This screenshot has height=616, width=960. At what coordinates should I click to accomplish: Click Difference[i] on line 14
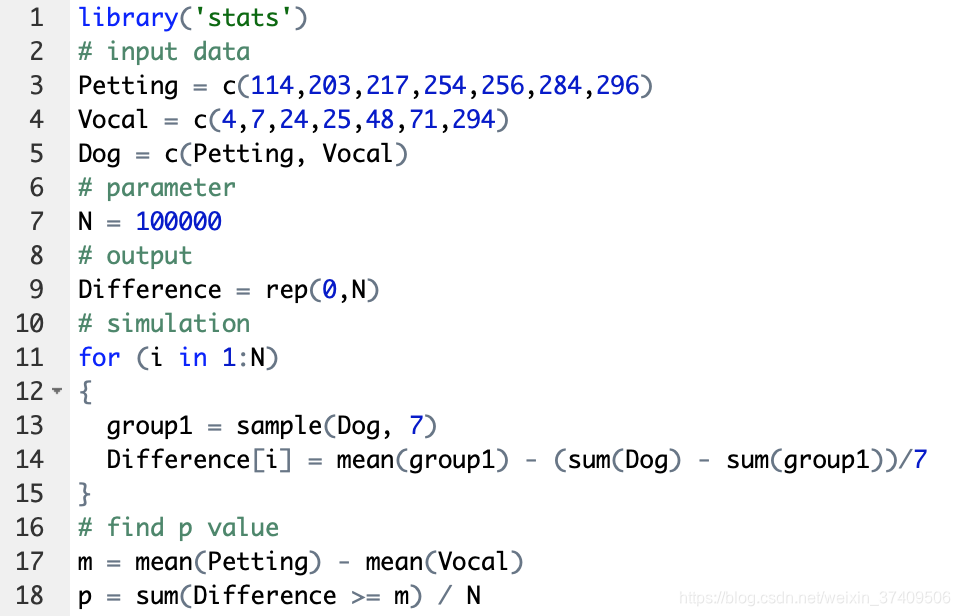[x=200, y=460]
